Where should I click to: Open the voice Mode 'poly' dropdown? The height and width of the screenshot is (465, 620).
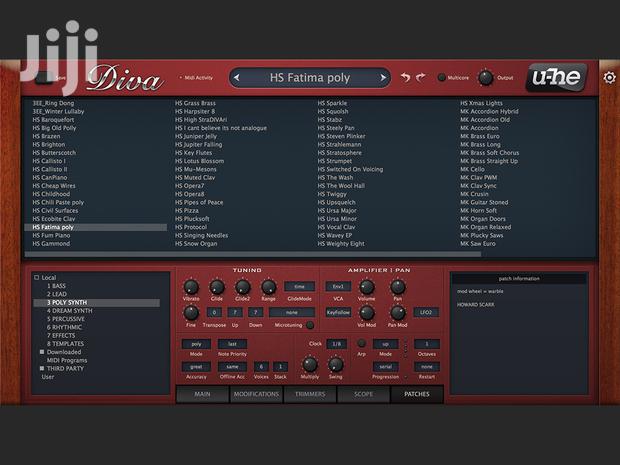[196, 344]
